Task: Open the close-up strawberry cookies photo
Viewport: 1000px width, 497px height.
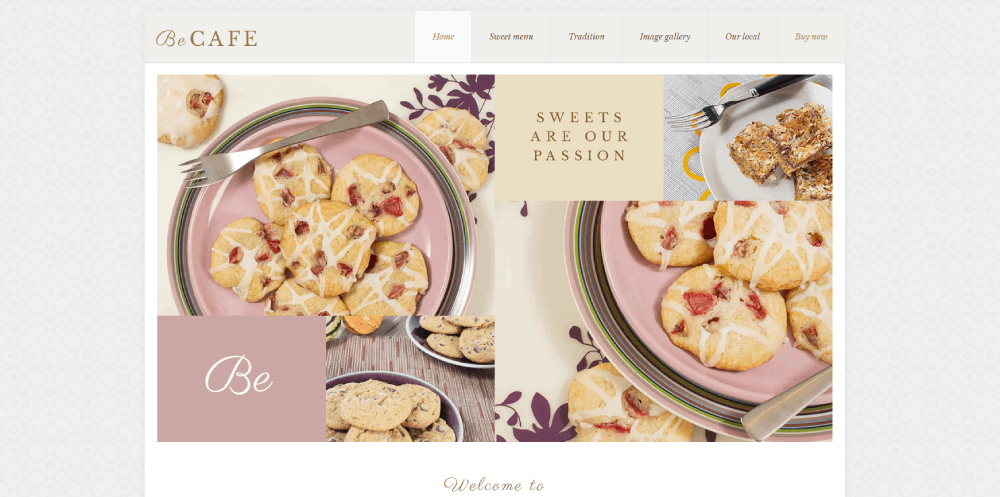Action: [x=664, y=321]
